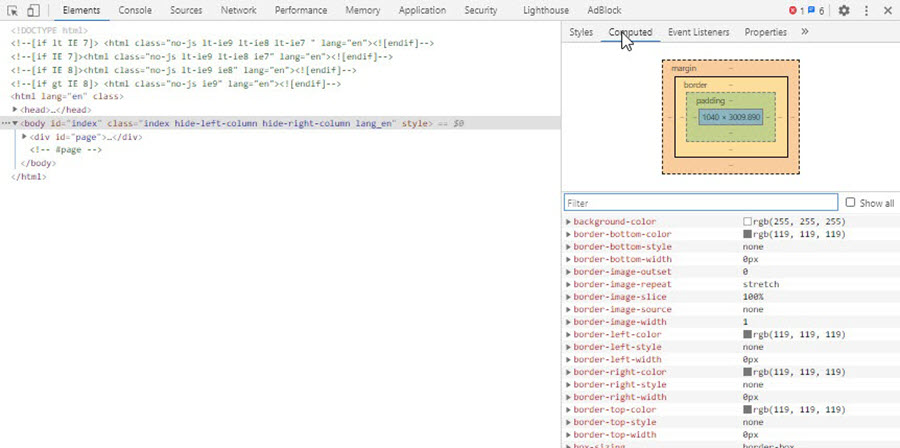Activate the inspect element picker icon

[x=12, y=10]
